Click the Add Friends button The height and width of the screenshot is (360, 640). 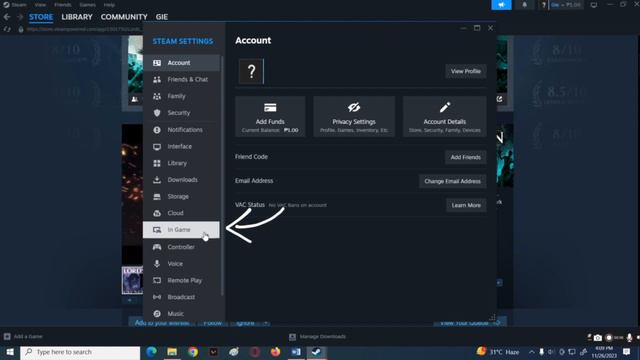point(465,157)
